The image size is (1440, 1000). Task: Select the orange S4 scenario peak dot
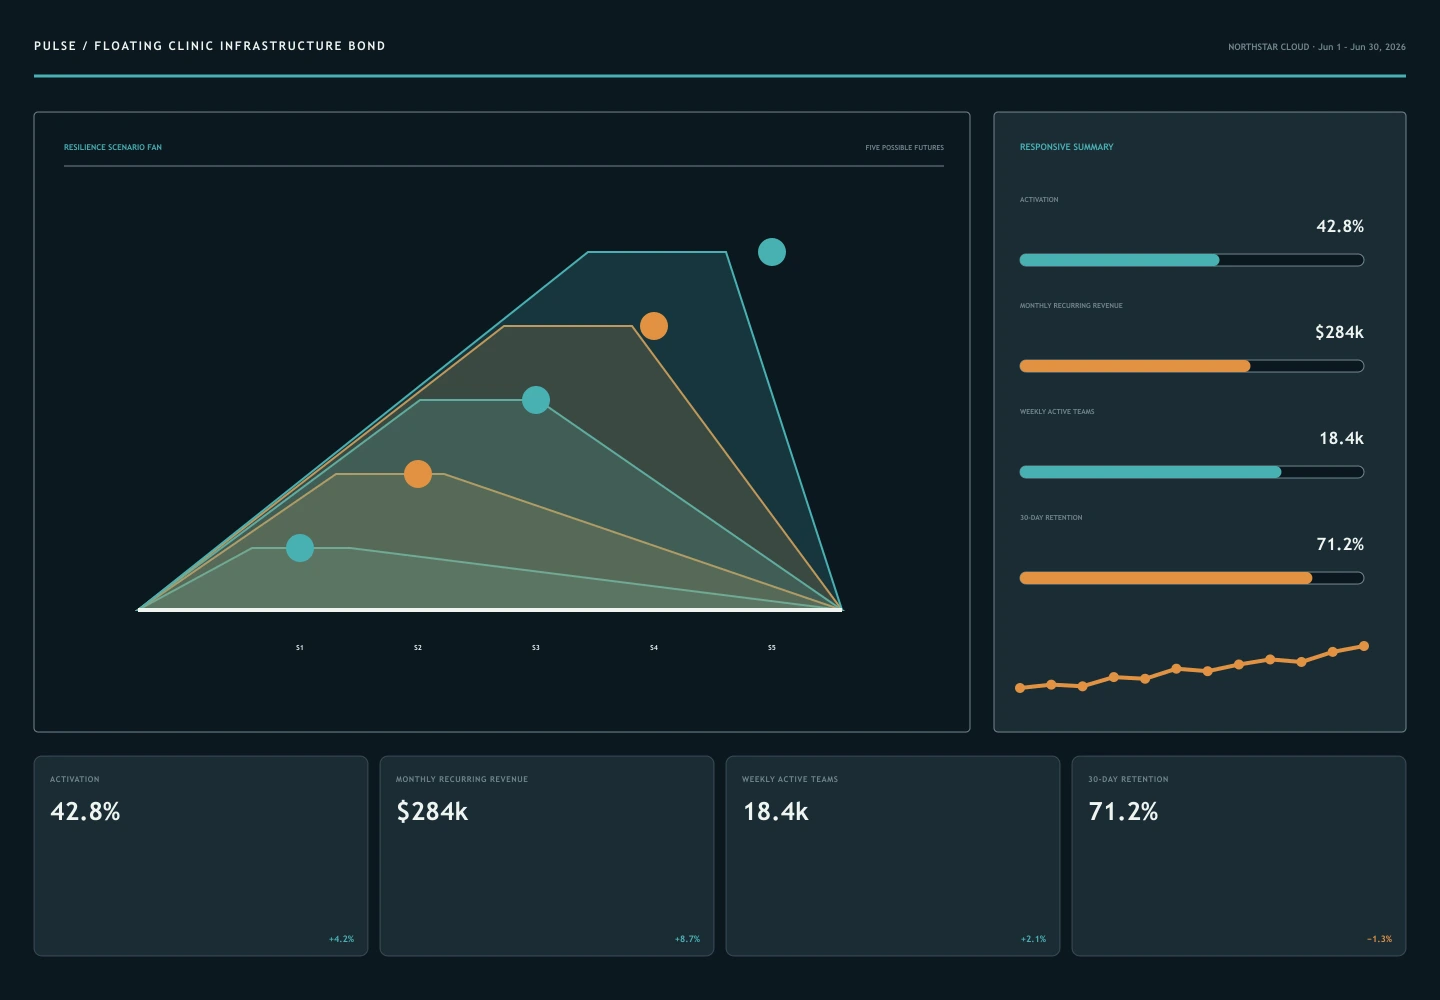coord(654,326)
